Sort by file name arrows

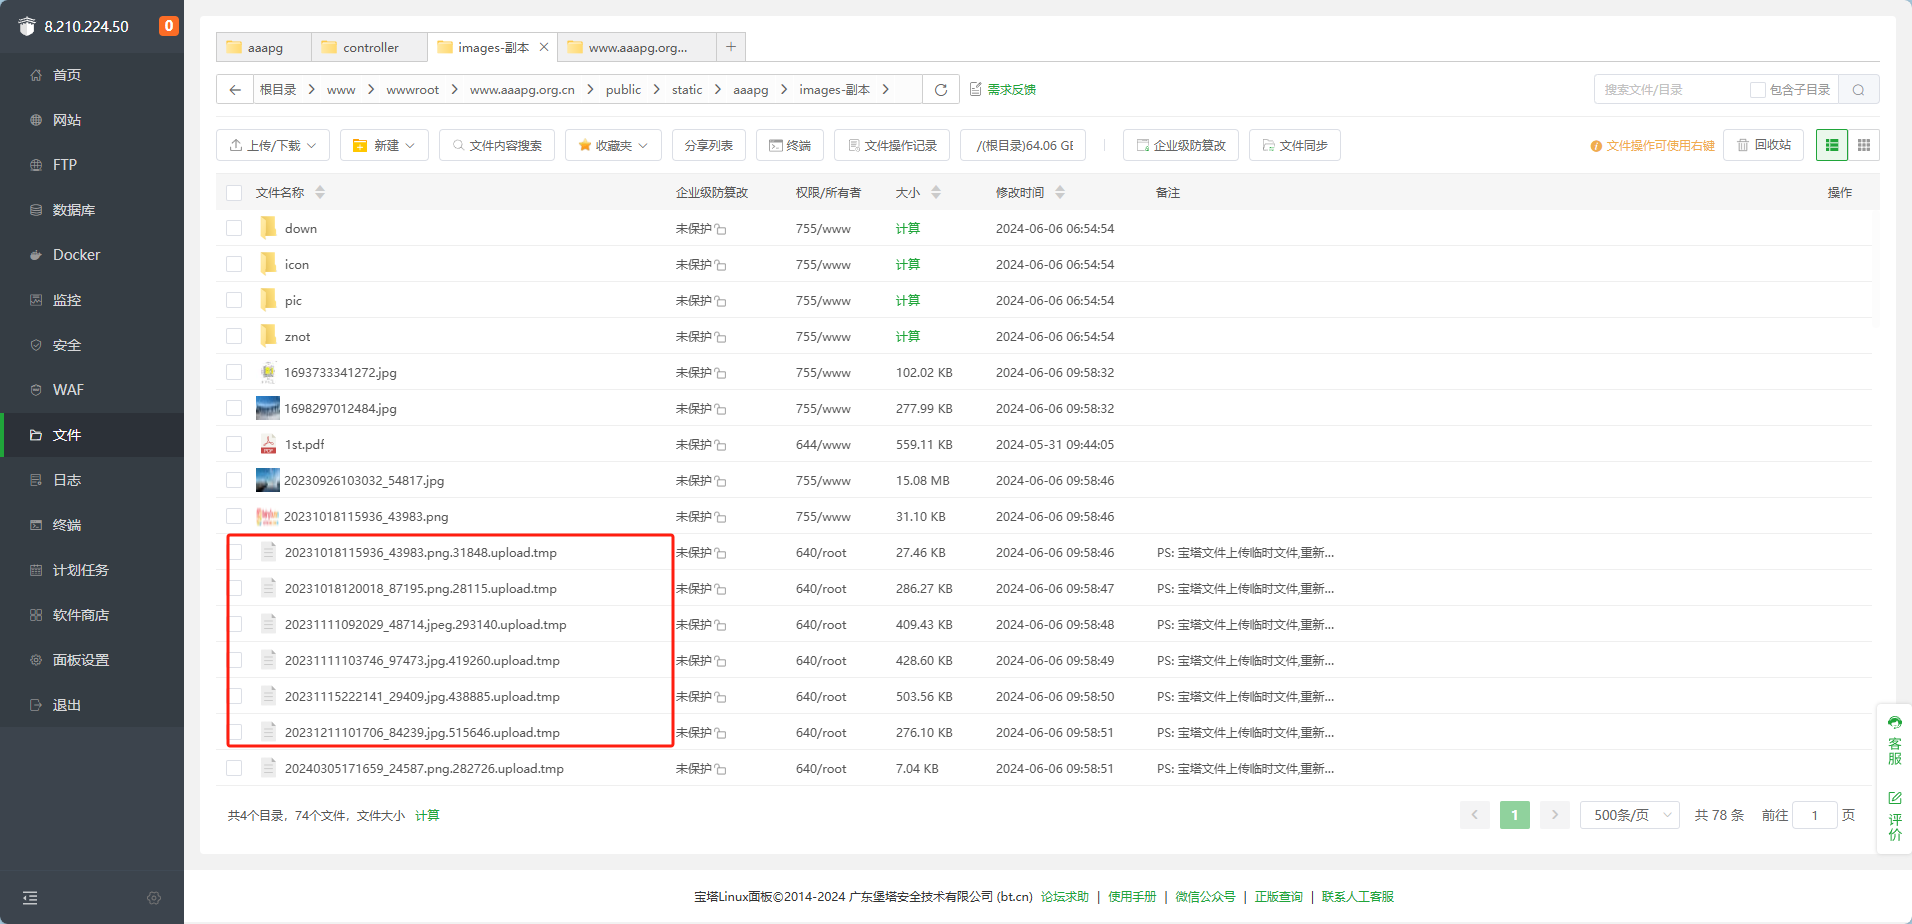[320, 192]
